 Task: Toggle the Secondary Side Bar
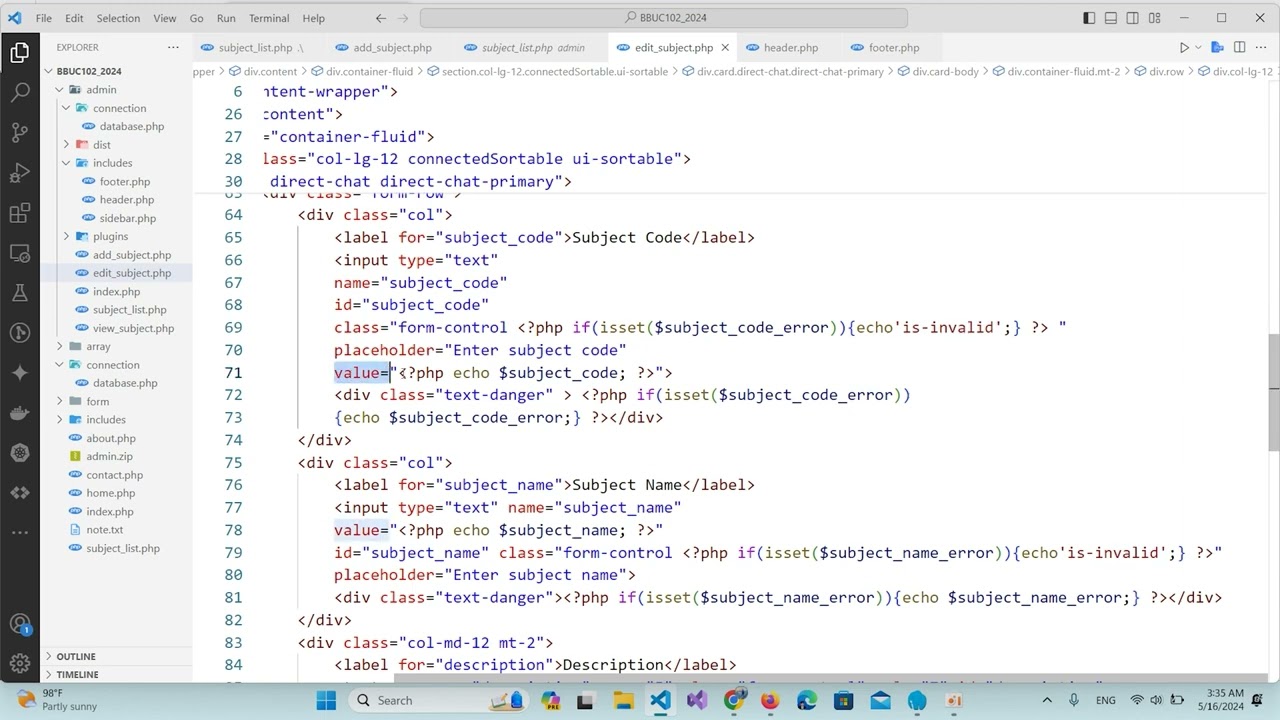coord(1133,18)
